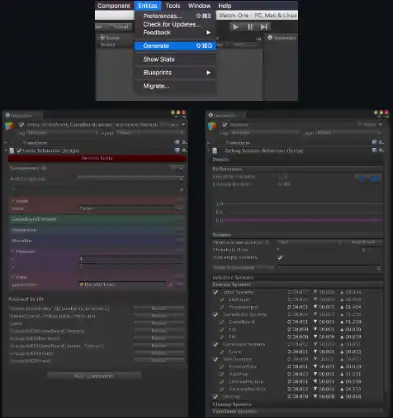Select Preferences... from the Entitas menu
The width and height of the screenshot is (393, 418).
click(175, 16)
